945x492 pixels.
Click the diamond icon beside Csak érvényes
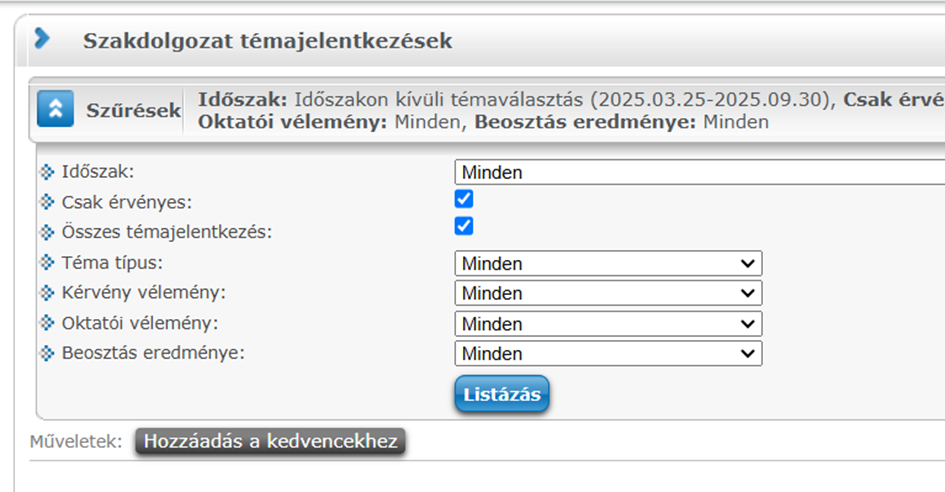[x=47, y=203]
